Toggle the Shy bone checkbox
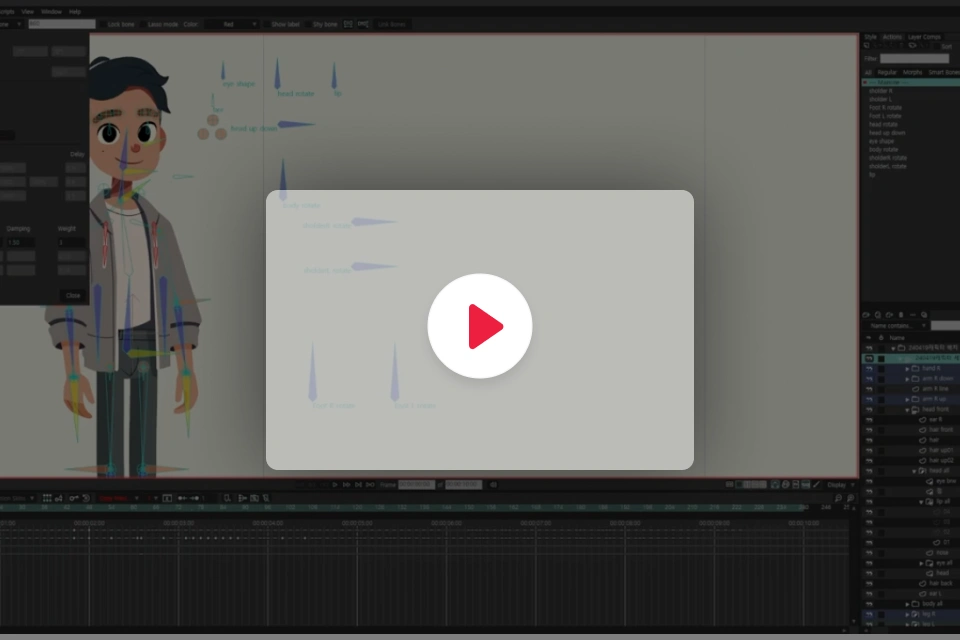The image size is (960, 640). tap(308, 24)
